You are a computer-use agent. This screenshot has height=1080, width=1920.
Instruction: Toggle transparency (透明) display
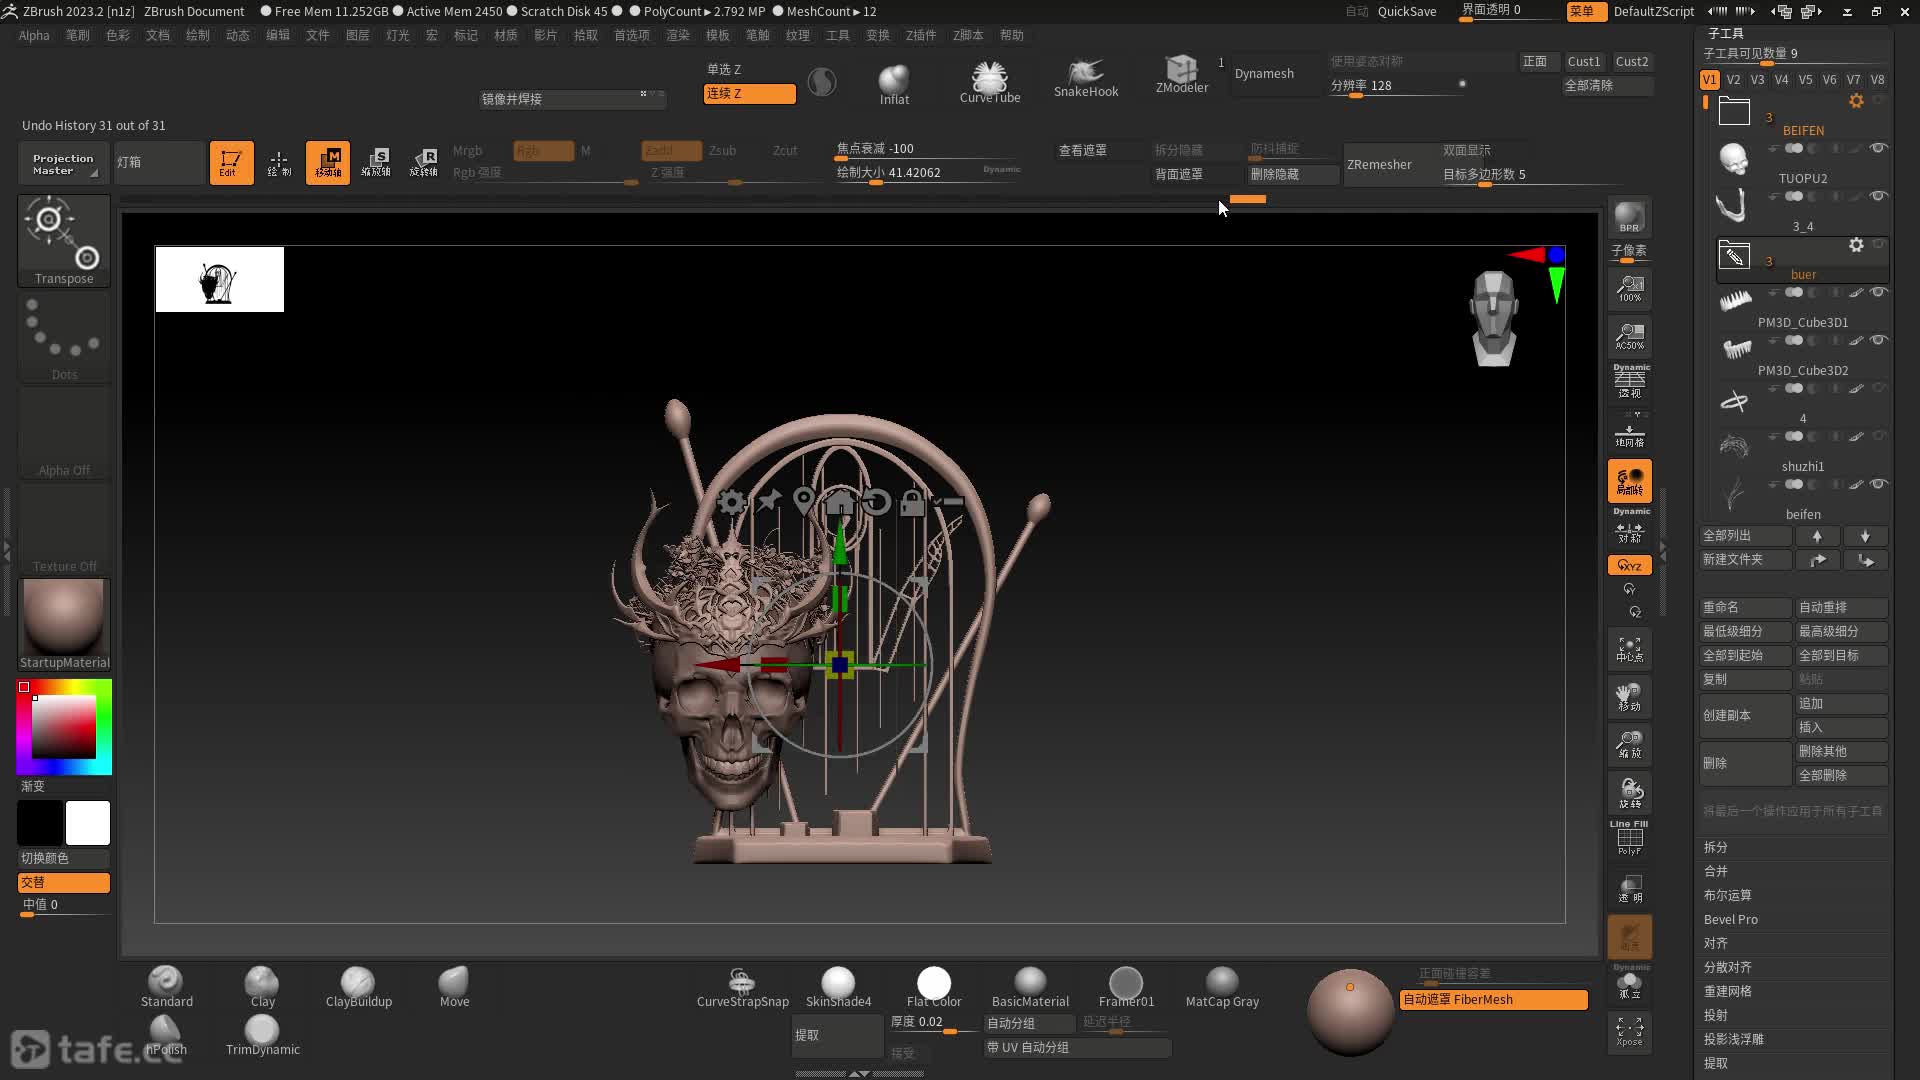(x=1629, y=888)
